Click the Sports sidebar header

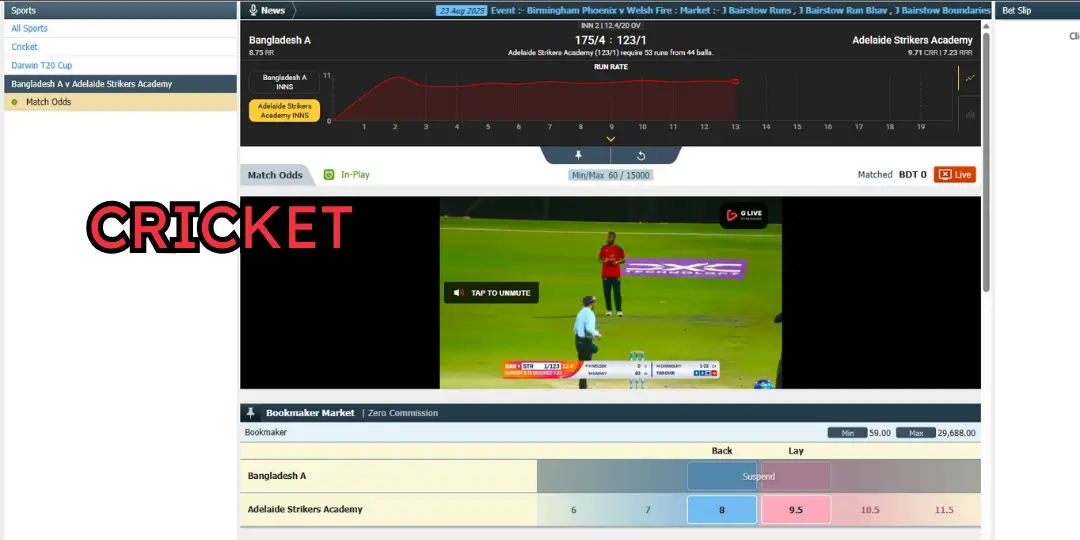point(121,10)
